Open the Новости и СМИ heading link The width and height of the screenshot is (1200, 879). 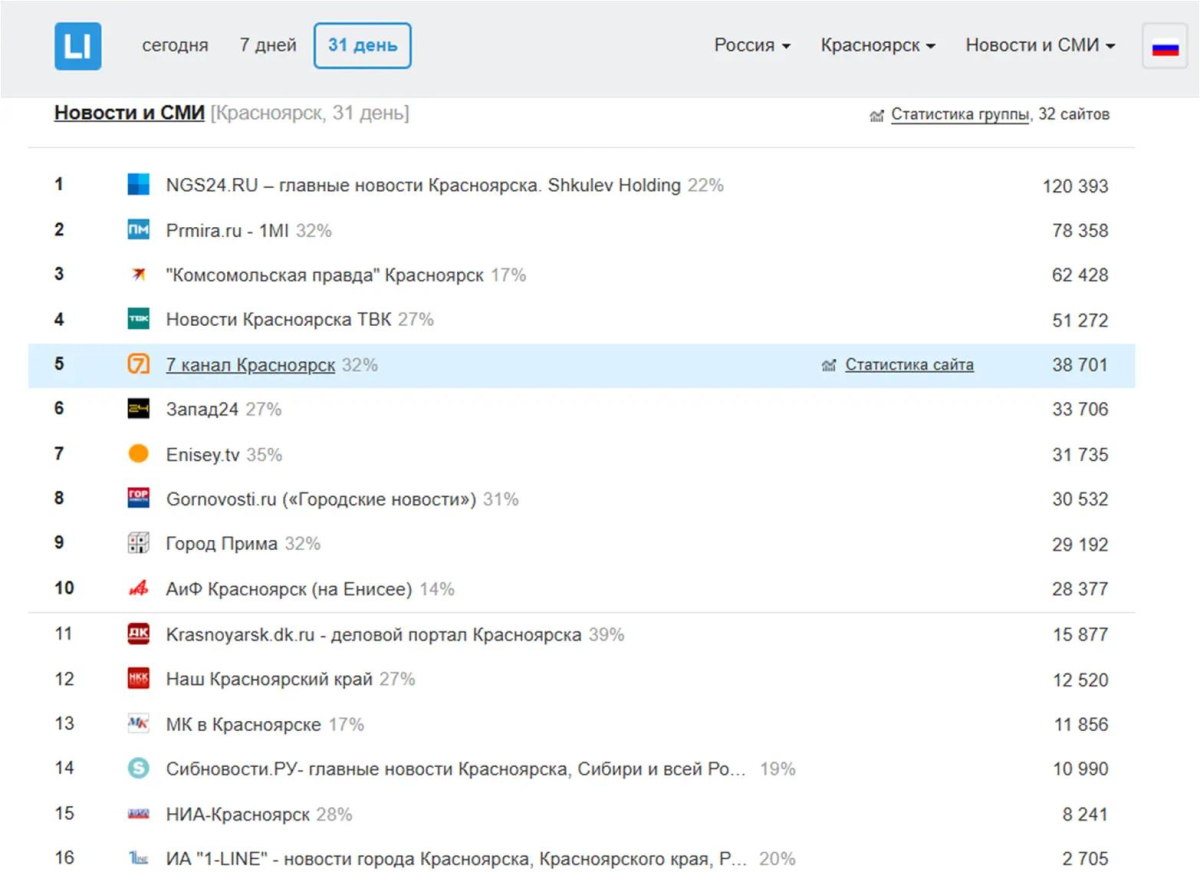point(129,113)
